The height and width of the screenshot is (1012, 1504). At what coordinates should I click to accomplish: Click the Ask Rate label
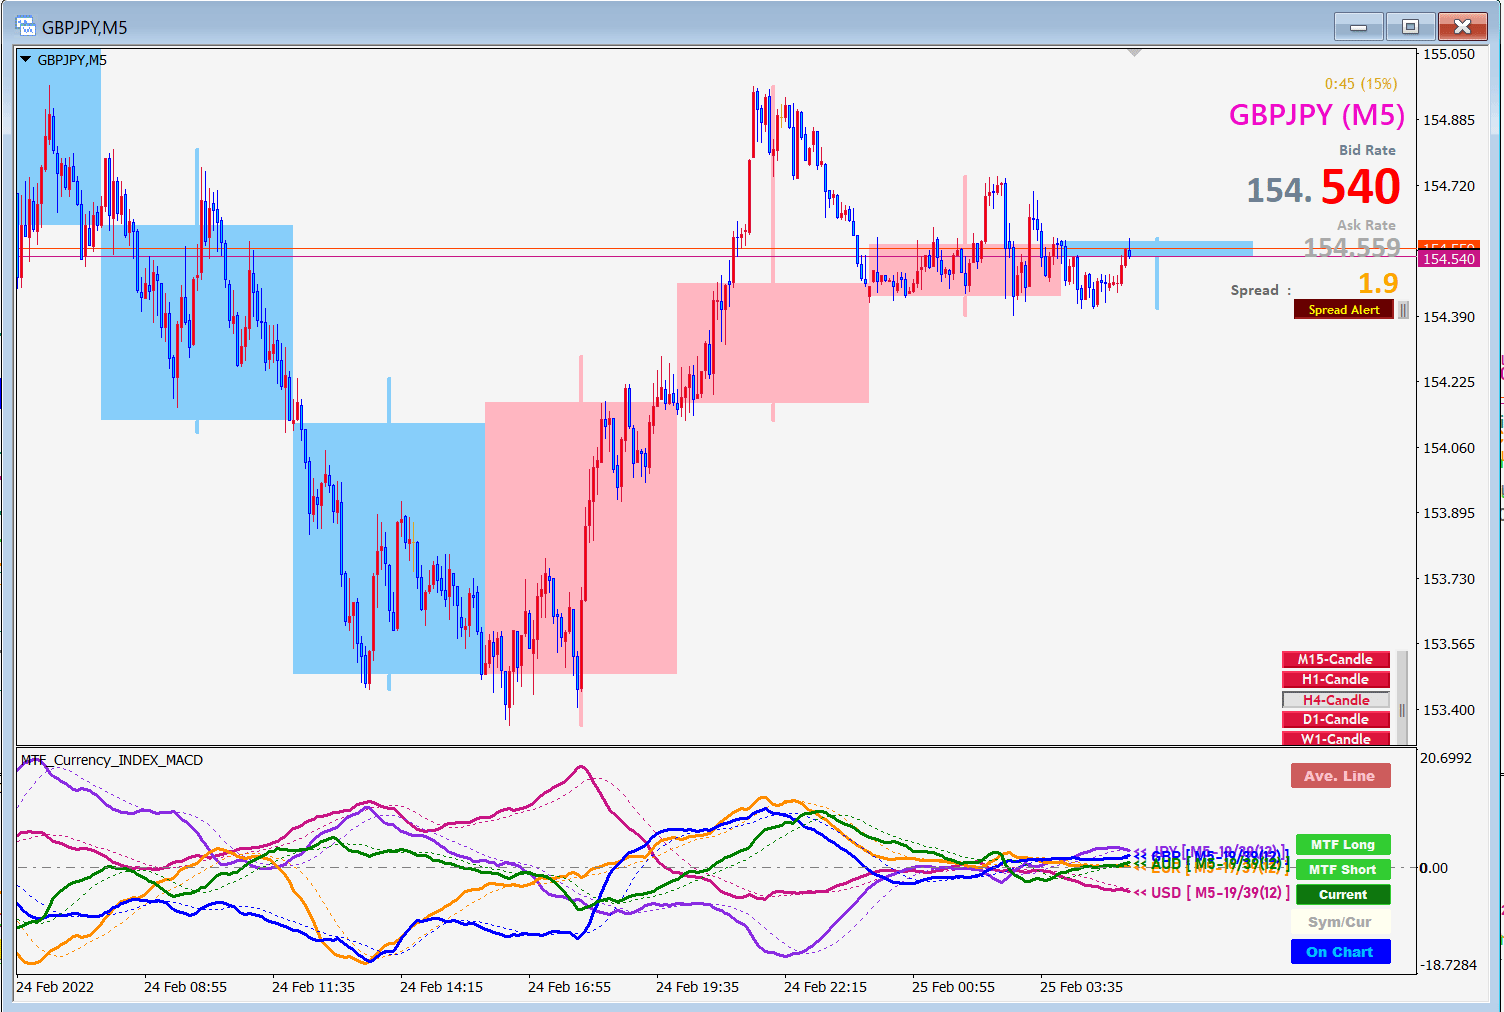coord(1366,225)
